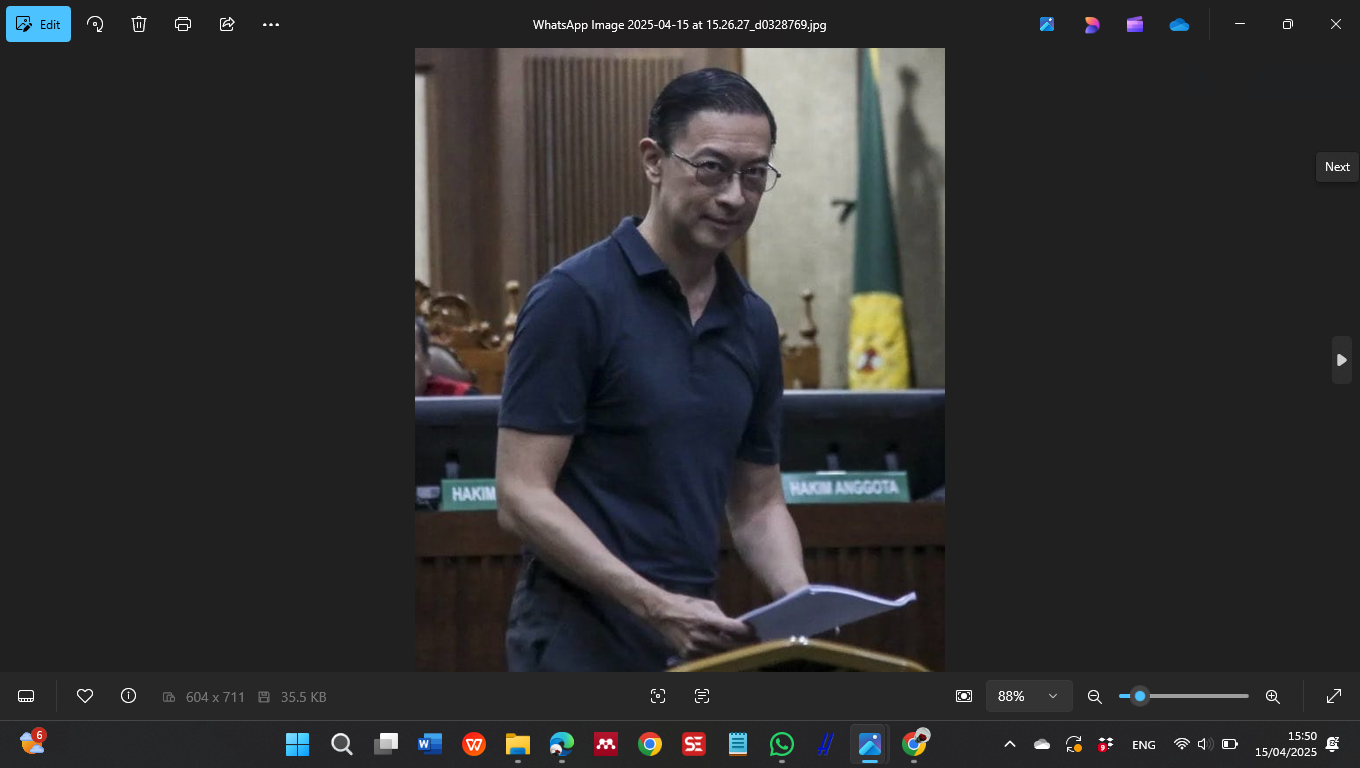The height and width of the screenshot is (768, 1360).
Task: Click the Dropbox tray icon with red badge
Action: click(x=1106, y=744)
